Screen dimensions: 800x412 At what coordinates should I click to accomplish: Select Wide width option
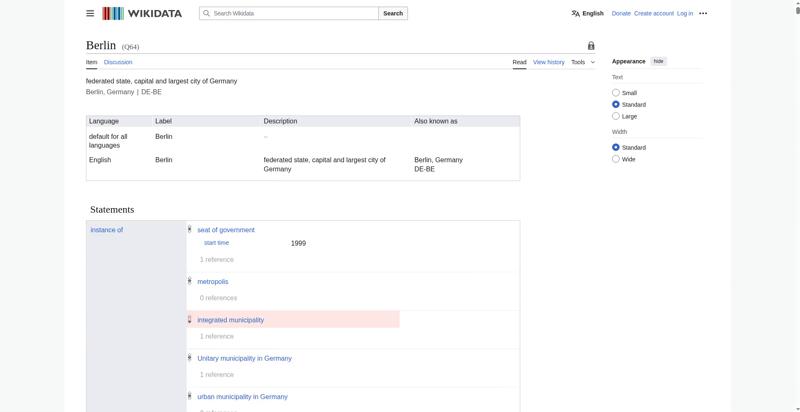pos(616,159)
